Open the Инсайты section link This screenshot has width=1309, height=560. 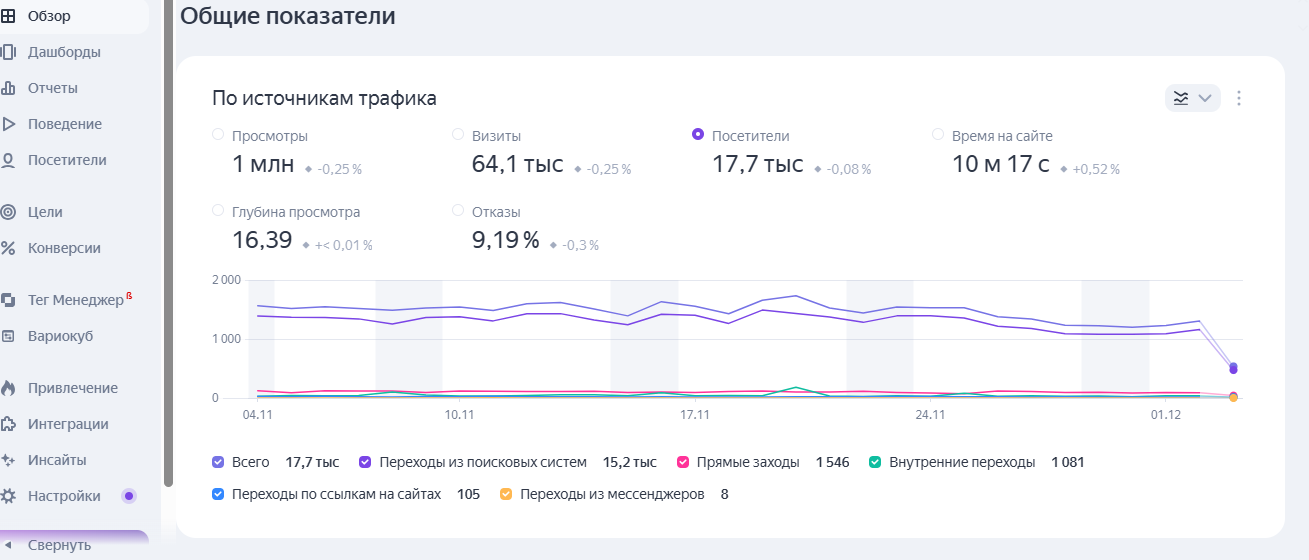pos(57,460)
